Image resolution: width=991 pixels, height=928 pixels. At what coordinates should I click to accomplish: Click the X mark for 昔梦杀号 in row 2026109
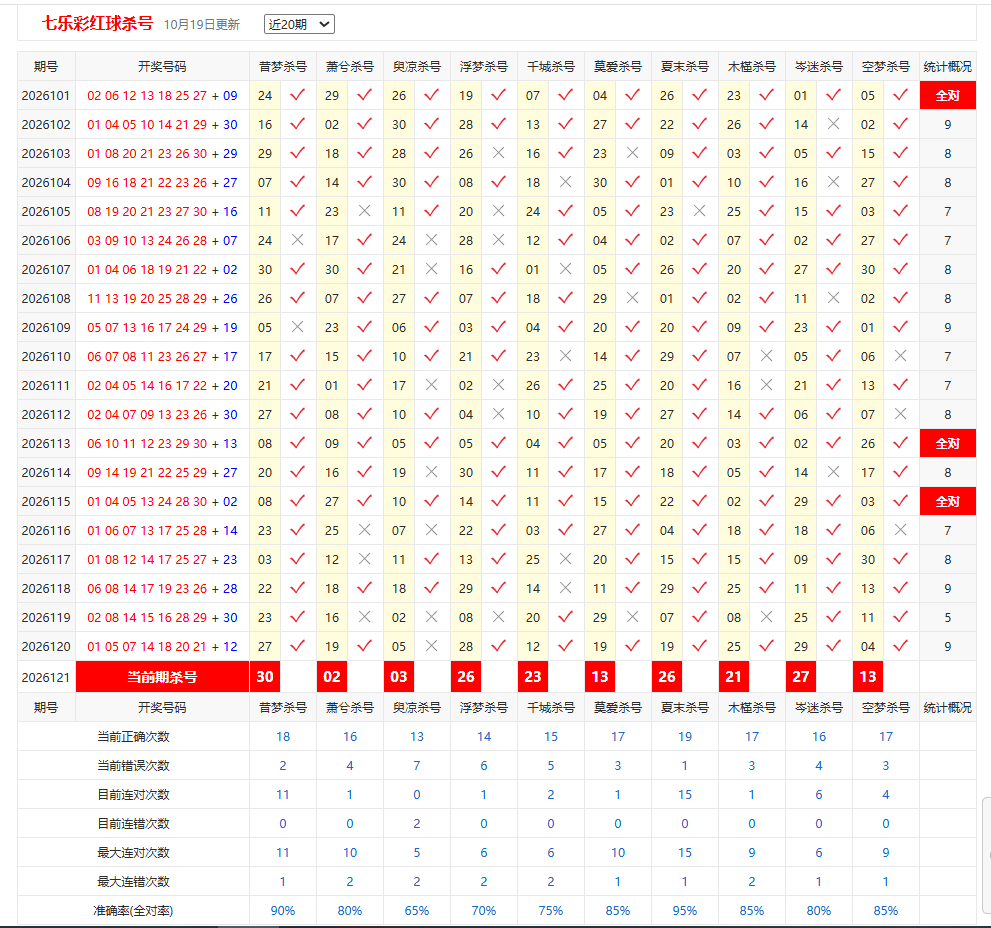tap(298, 327)
